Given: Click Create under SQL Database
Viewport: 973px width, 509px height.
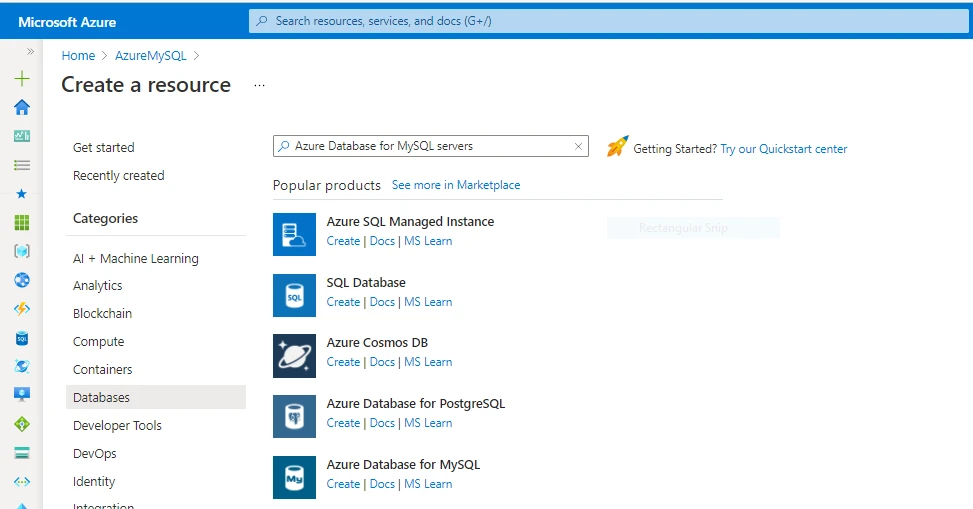Looking at the screenshot, I should [x=343, y=302].
